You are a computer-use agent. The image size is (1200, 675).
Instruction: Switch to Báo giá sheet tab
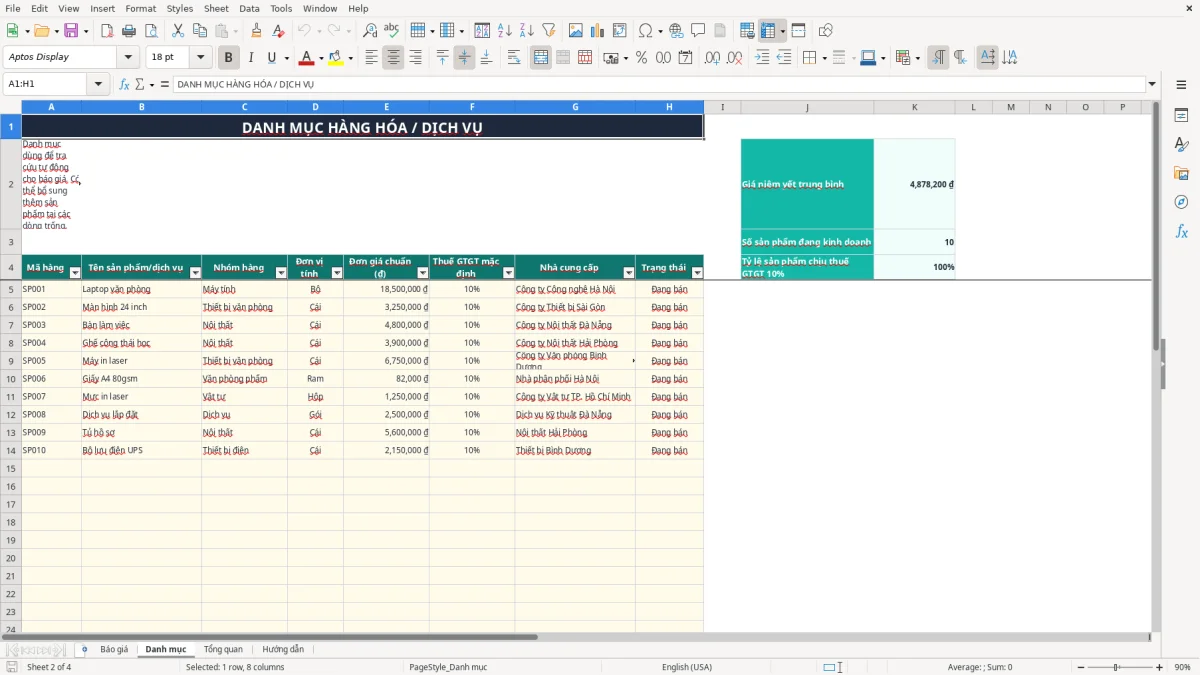point(114,649)
